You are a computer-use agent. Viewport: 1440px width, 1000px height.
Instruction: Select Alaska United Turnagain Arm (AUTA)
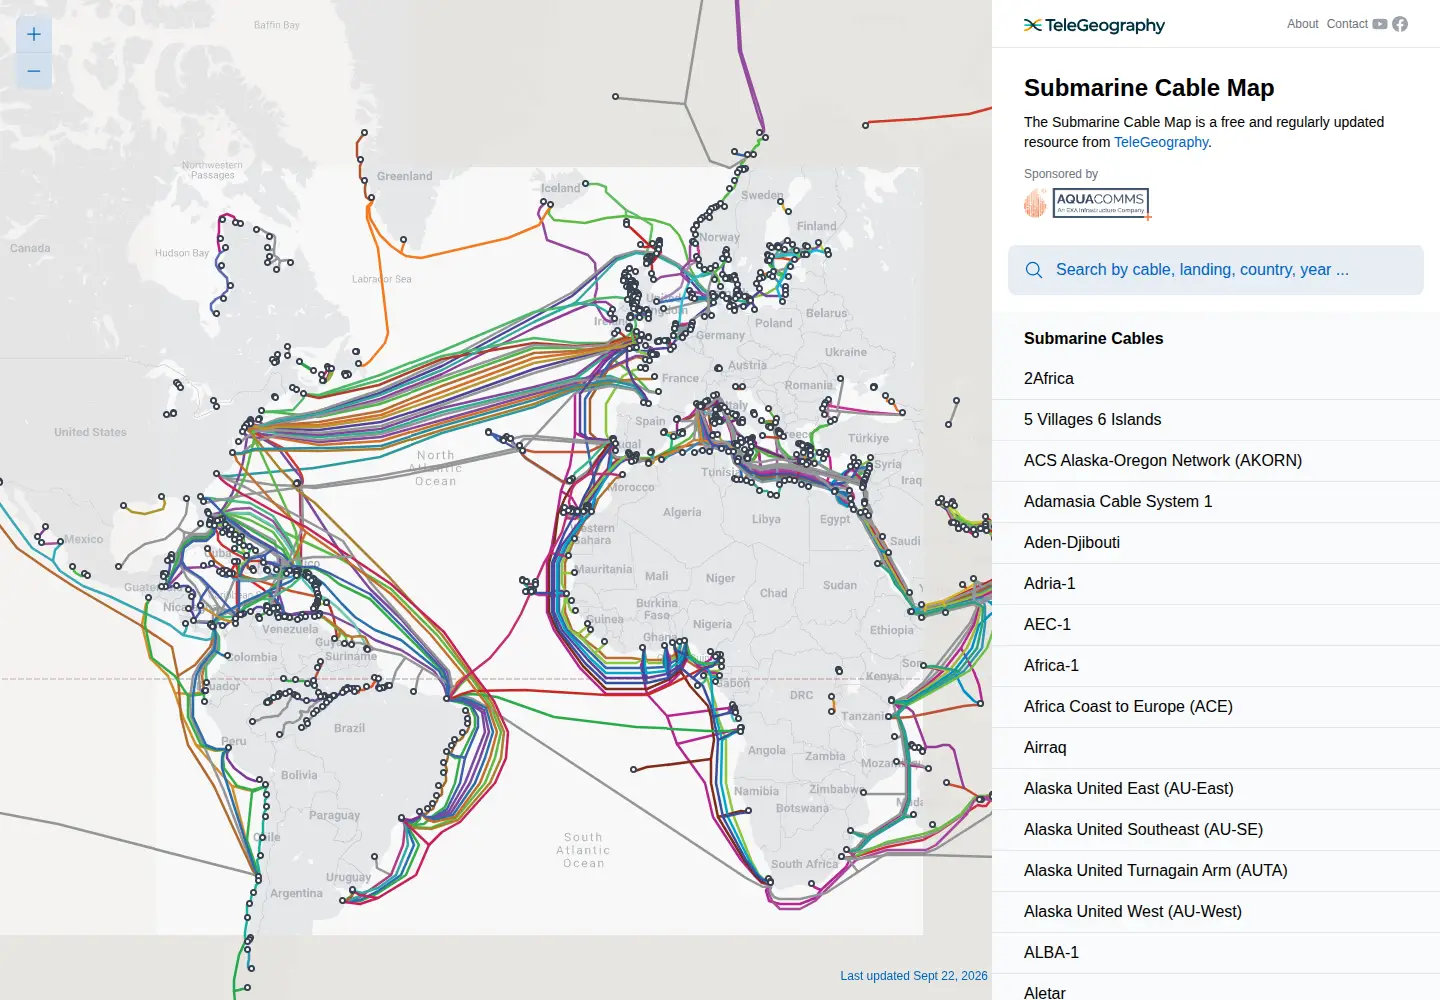(1216, 871)
